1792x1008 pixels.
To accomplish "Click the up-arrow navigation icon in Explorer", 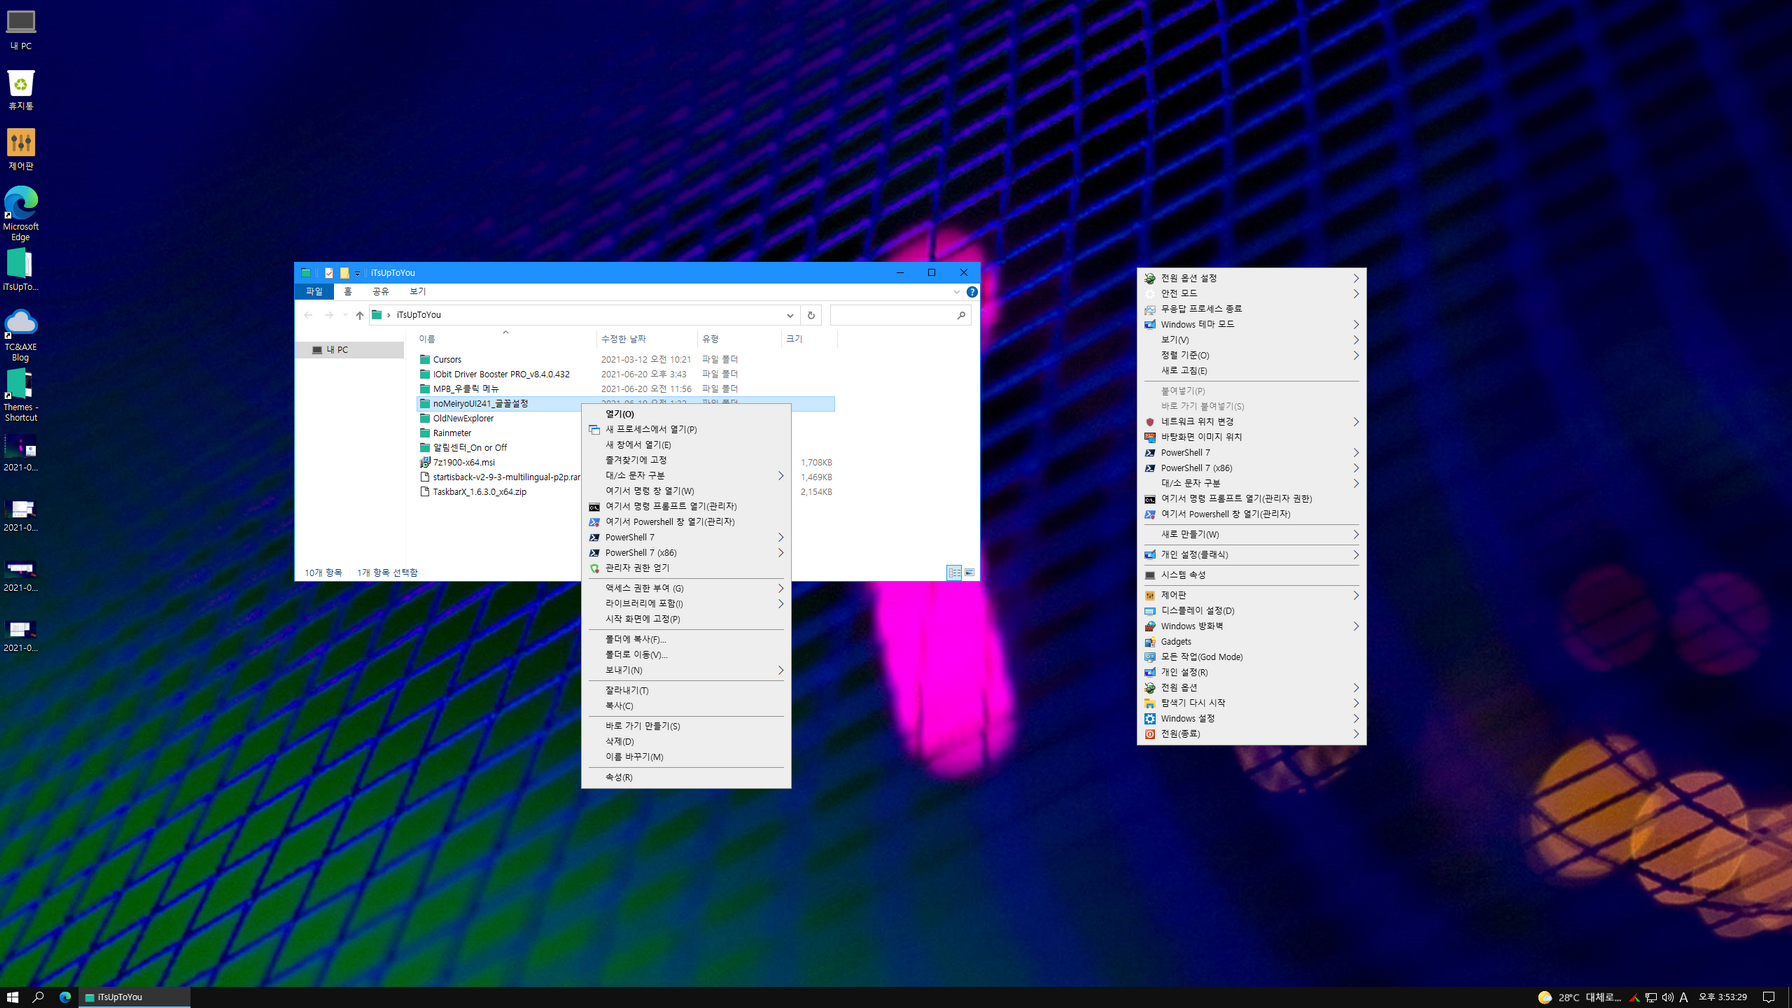I will [x=360, y=315].
